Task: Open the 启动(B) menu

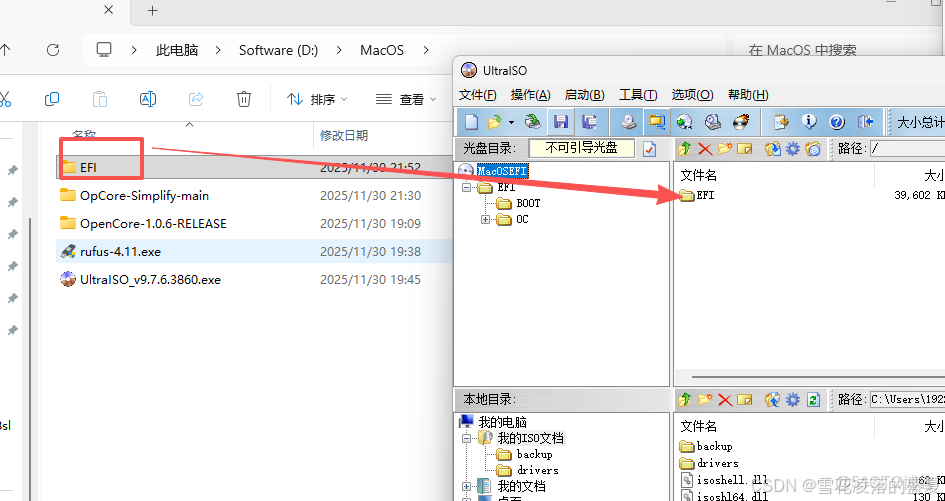Action: (x=585, y=95)
